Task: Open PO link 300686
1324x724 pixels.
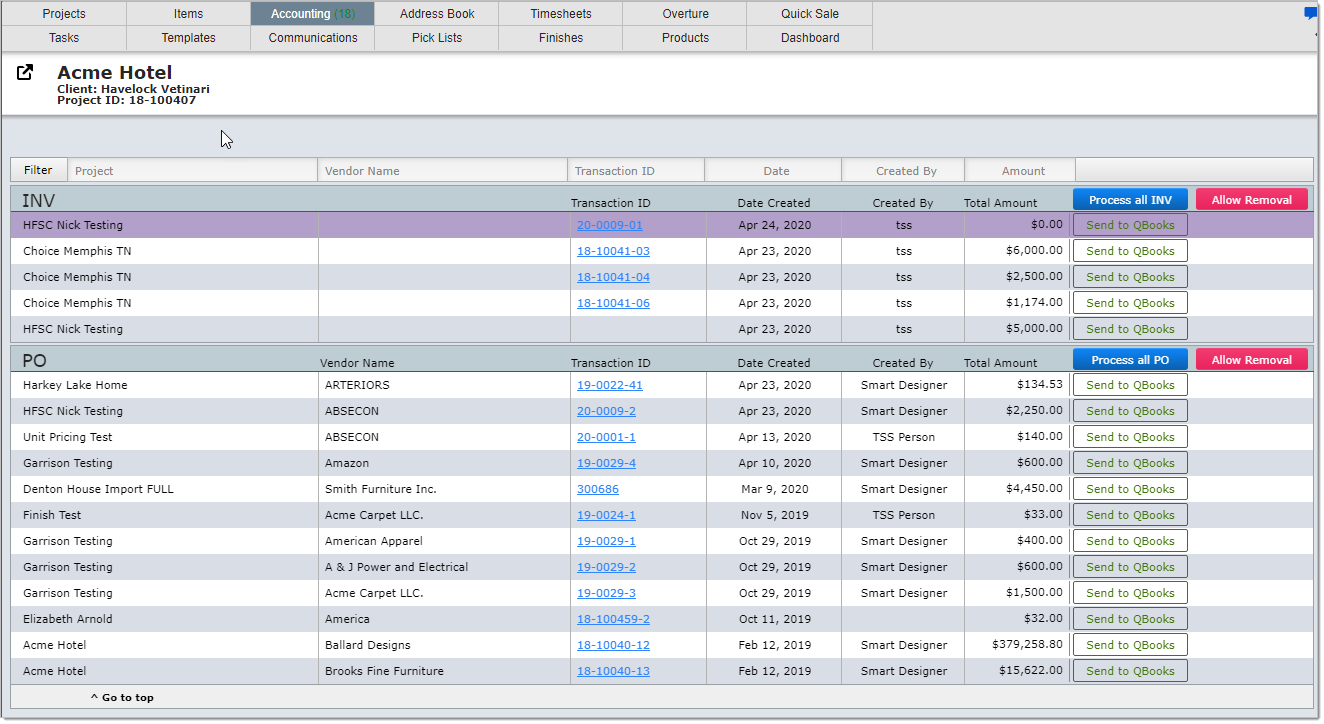Action: click(597, 489)
